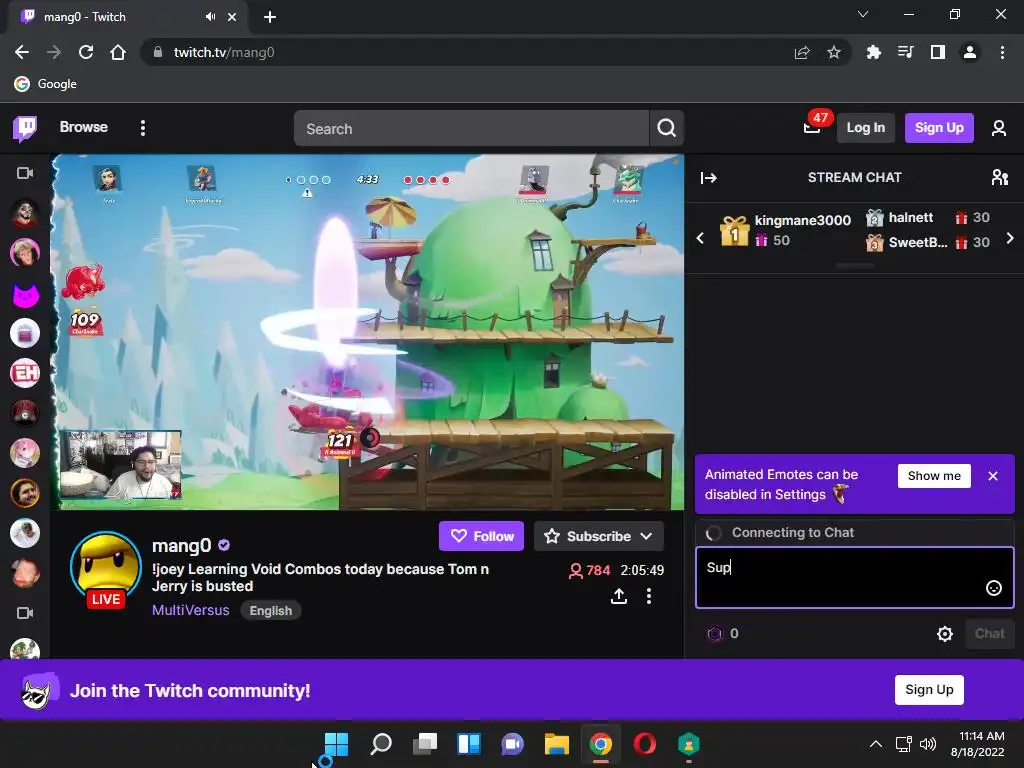1024x768 pixels.
Task: Open Opera browser from taskbar
Action: 645,744
